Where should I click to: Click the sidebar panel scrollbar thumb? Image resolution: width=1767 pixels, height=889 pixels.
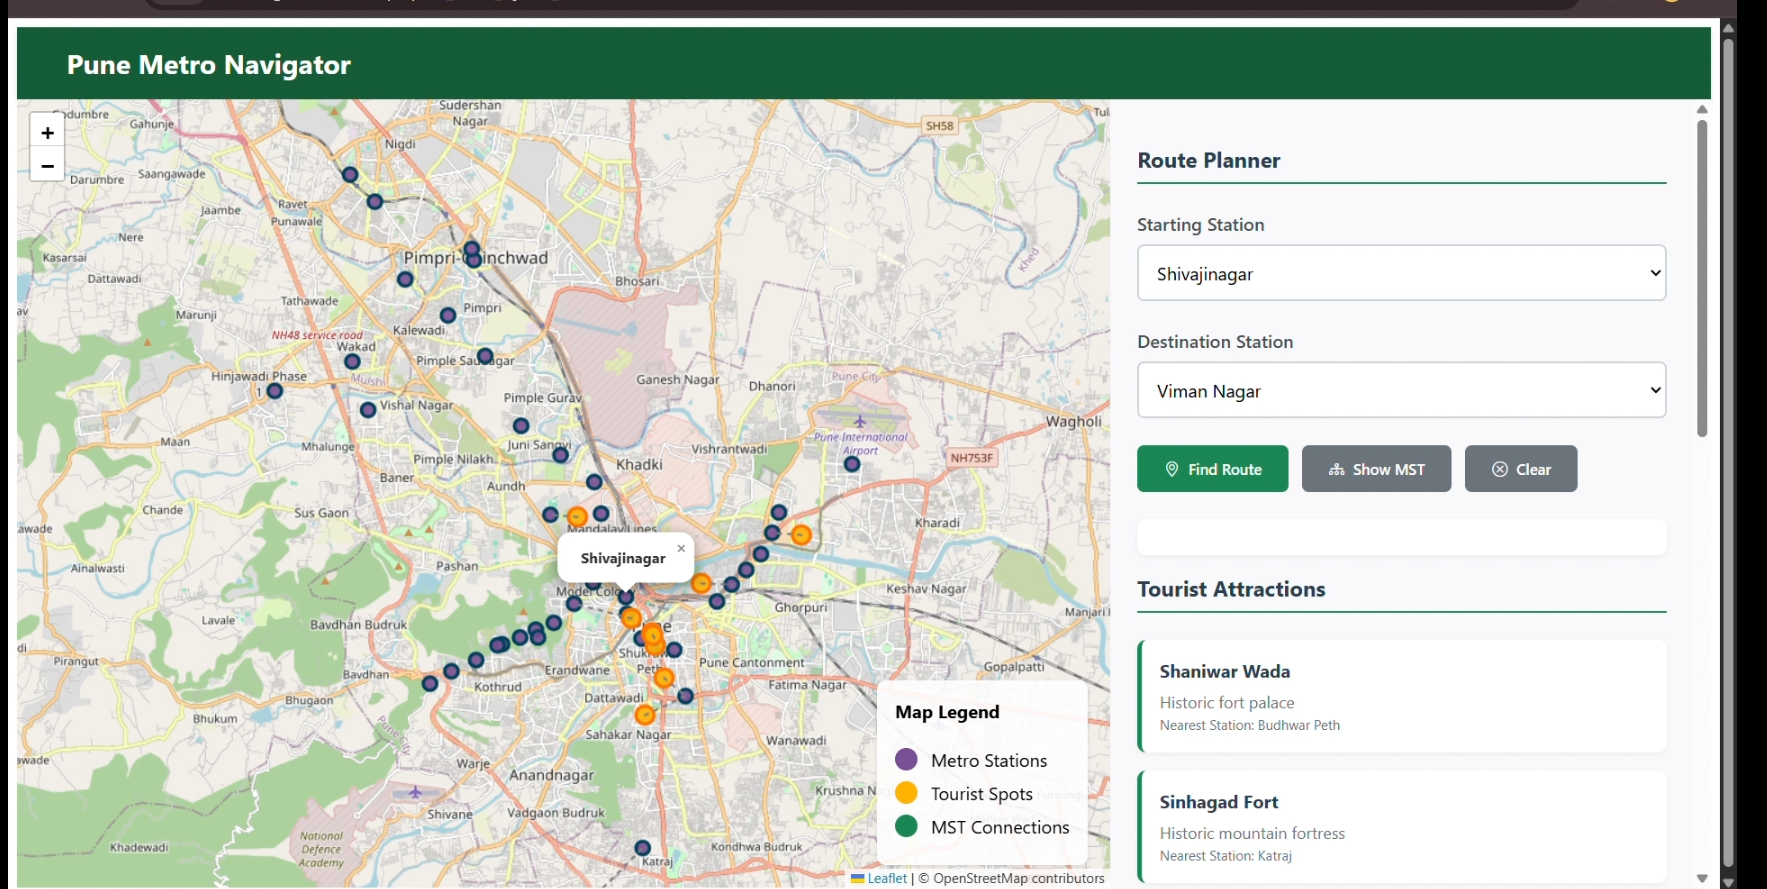(x=1702, y=278)
